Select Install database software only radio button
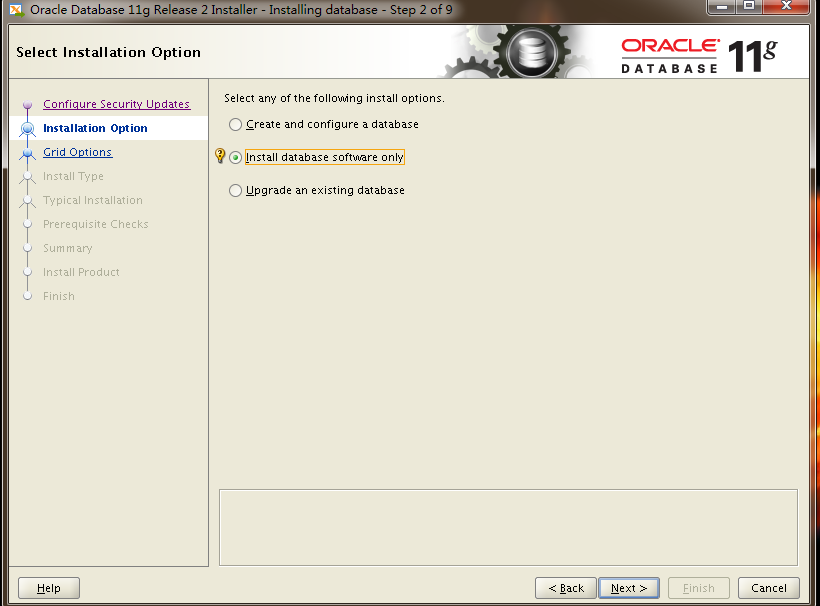The image size is (820, 606). (x=235, y=157)
